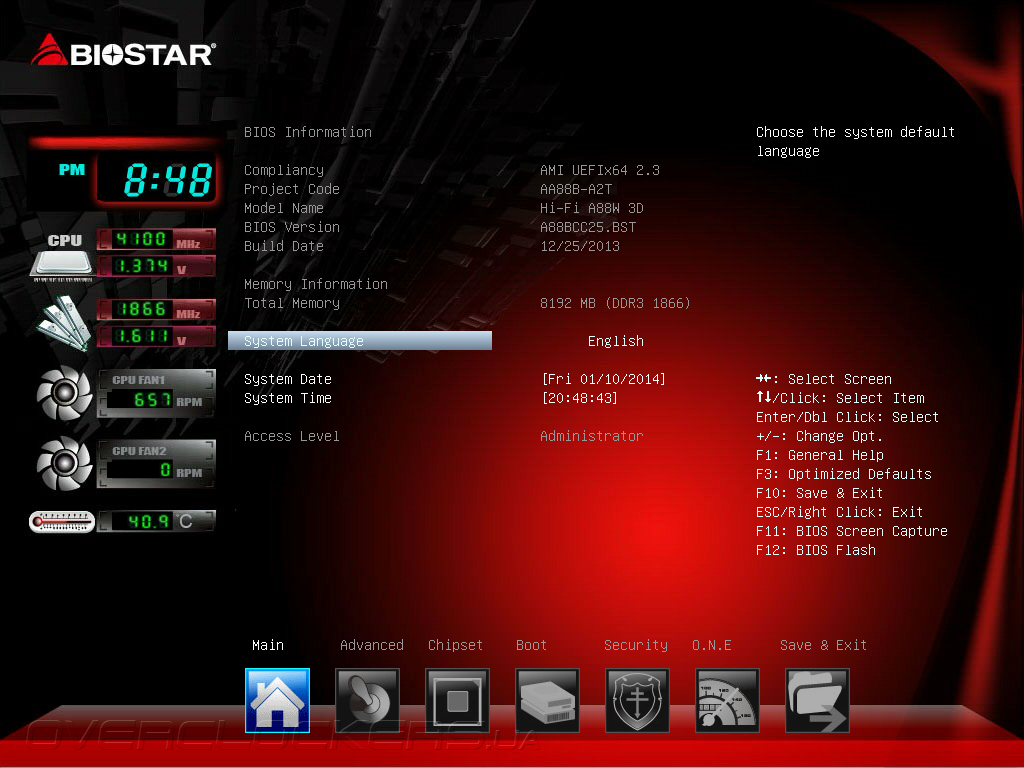Image resolution: width=1024 pixels, height=768 pixels.
Task: Switch to the Advanced tab label
Action: [x=372, y=645]
